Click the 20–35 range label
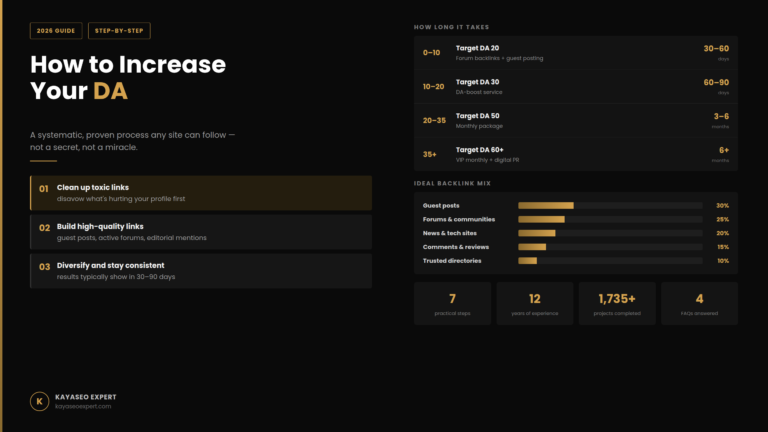 (x=434, y=120)
